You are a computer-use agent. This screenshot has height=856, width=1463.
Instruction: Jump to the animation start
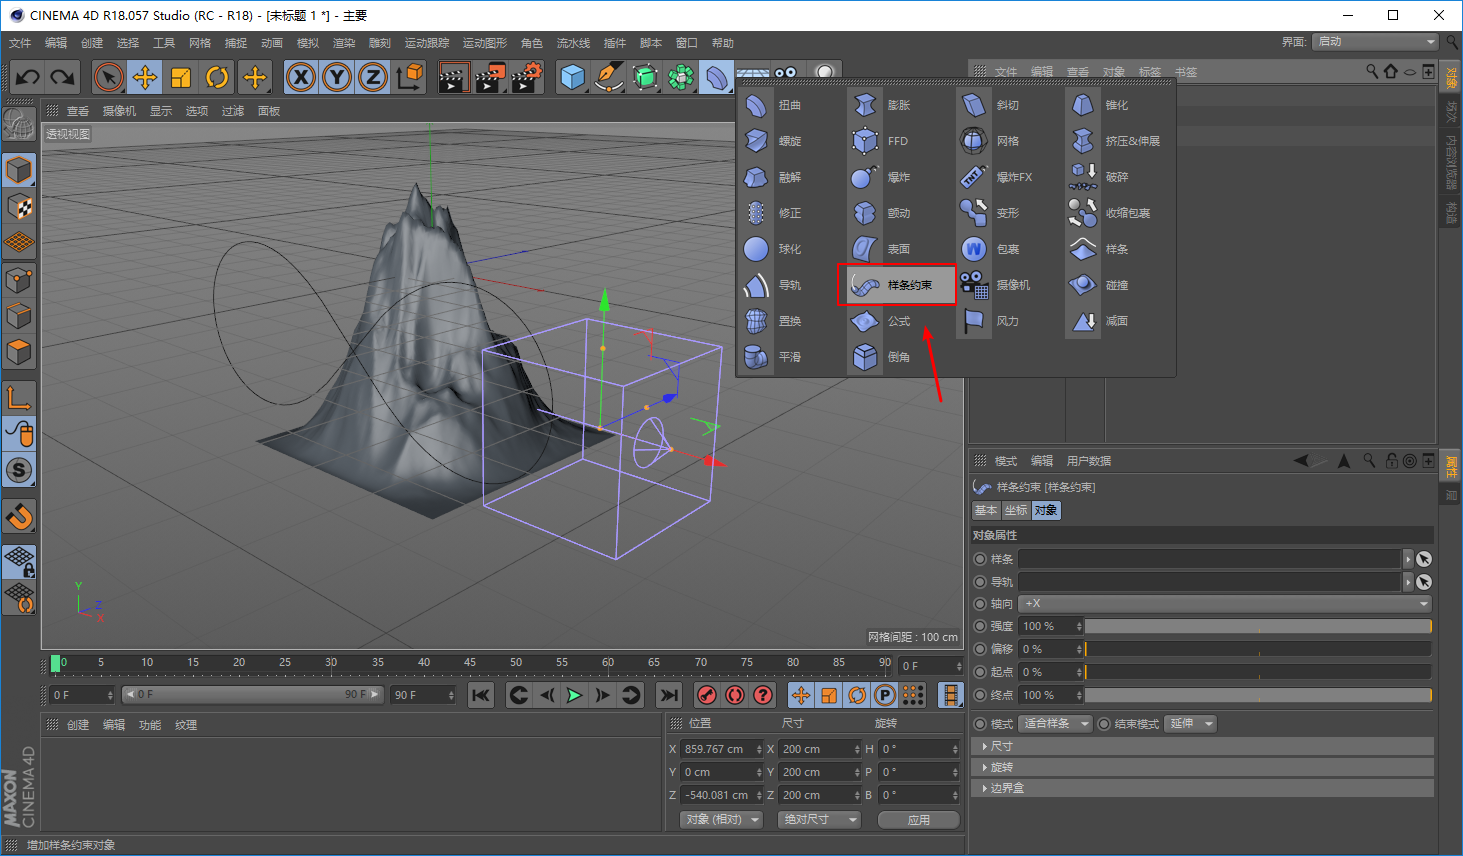(x=481, y=695)
